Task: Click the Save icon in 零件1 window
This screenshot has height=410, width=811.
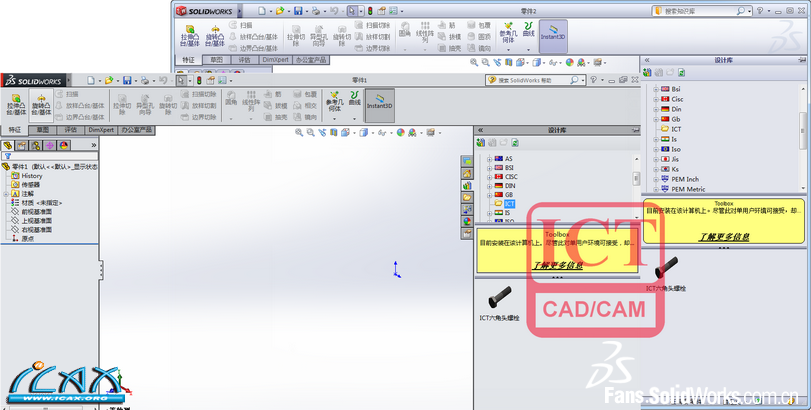Action: coord(127,80)
